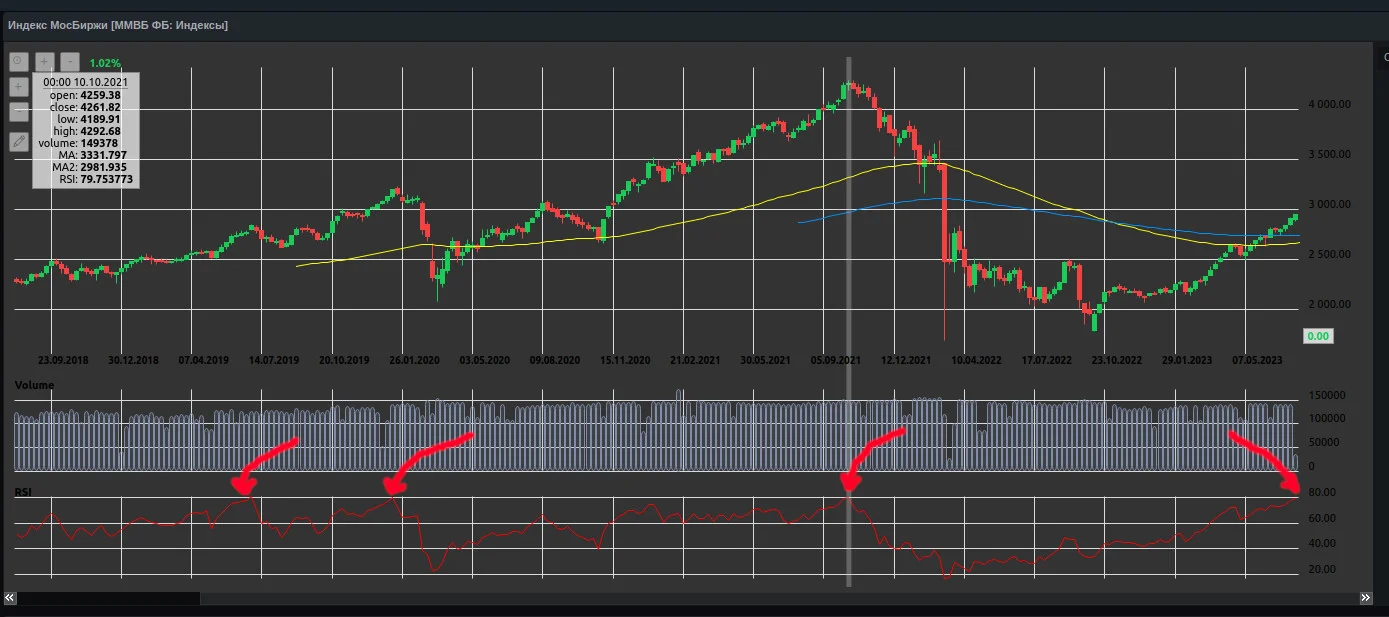Click the 30.12.2018 date label
Image resolution: width=1389 pixels, height=617 pixels.
pyautogui.click(x=134, y=359)
